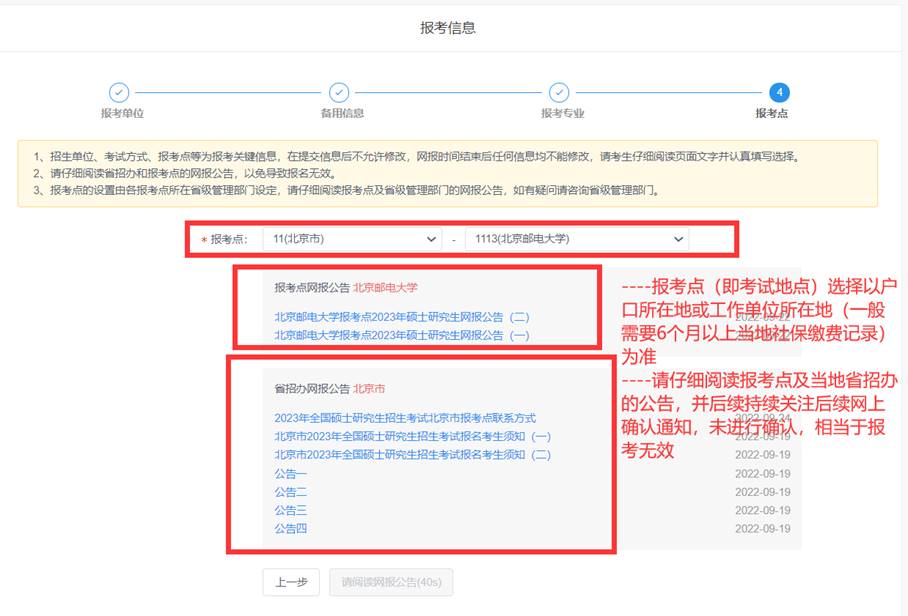The width and height of the screenshot is (908, 616).
Task: Click the 报考专业 step checkmark icon
Action: [559, 92]
